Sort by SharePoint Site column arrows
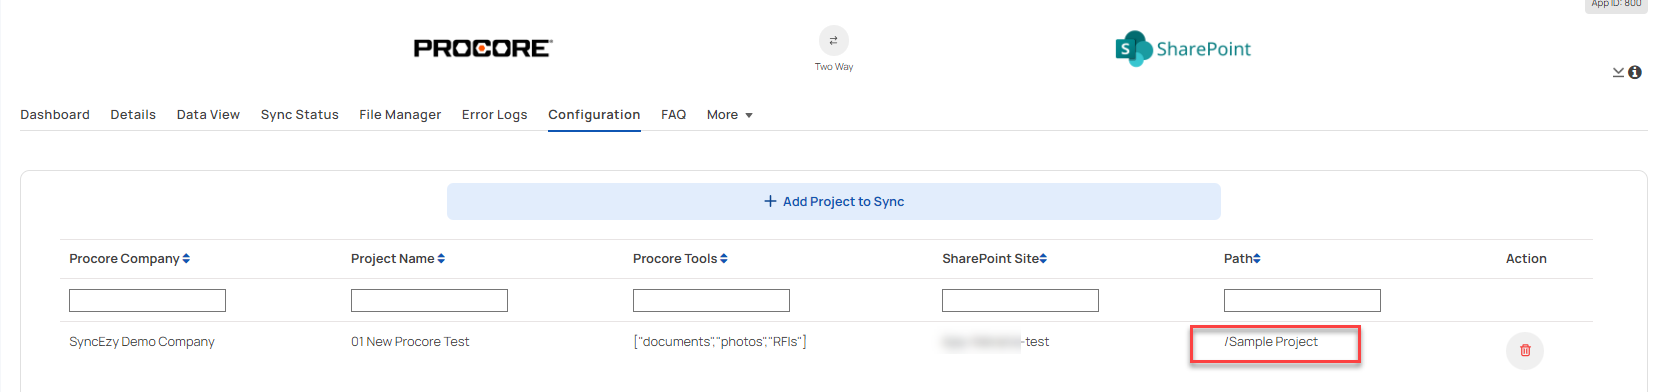Viewport: 1662px width, 392px height. 1043,259
